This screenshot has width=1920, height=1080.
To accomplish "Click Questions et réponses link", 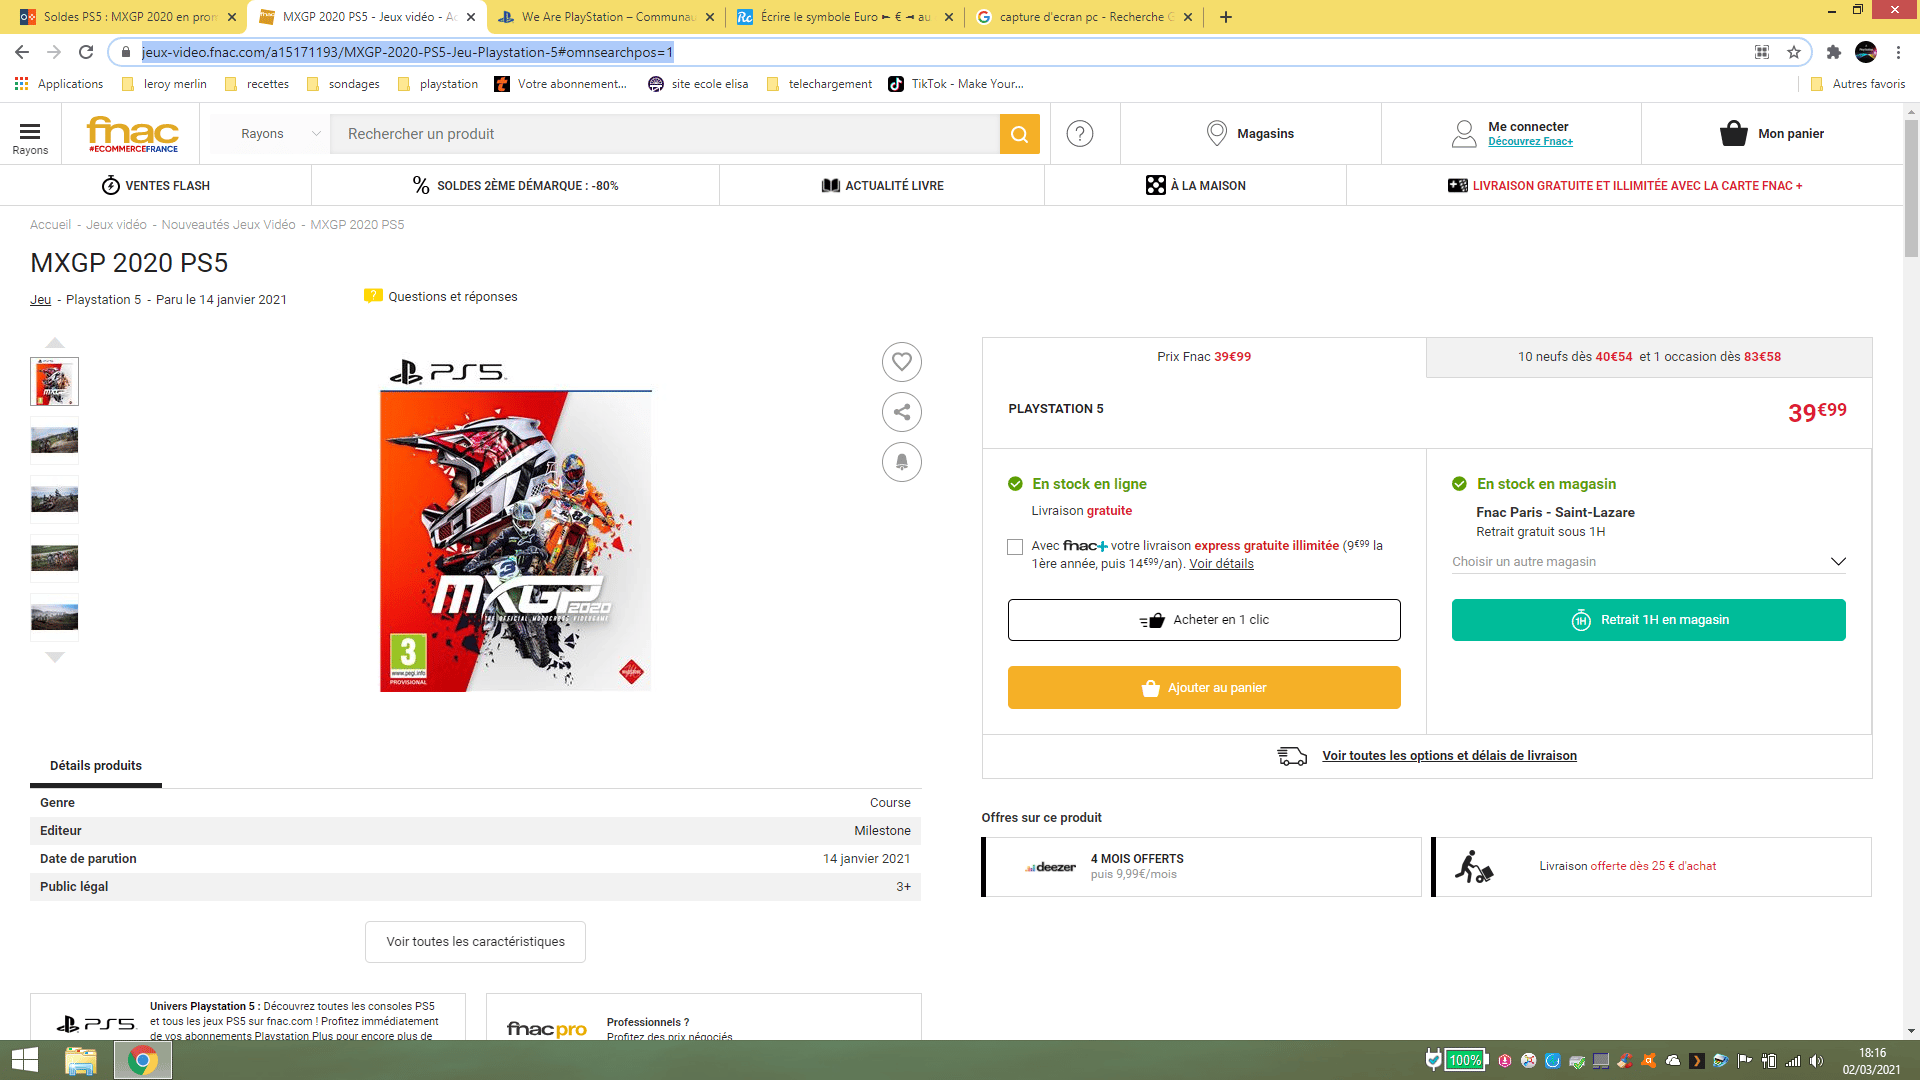I will 441,297.
